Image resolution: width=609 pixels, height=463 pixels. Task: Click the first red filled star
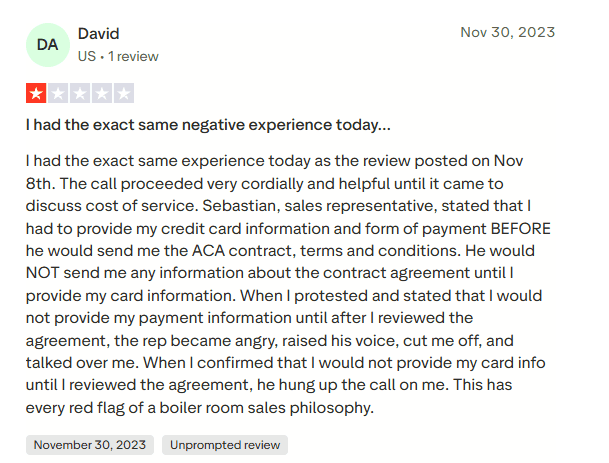pos(35,94)
